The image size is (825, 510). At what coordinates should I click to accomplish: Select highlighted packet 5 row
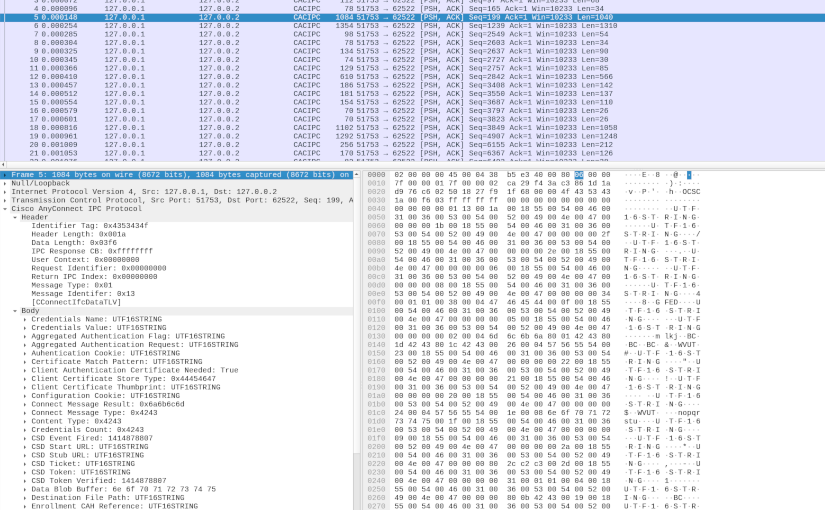(412, 17)
